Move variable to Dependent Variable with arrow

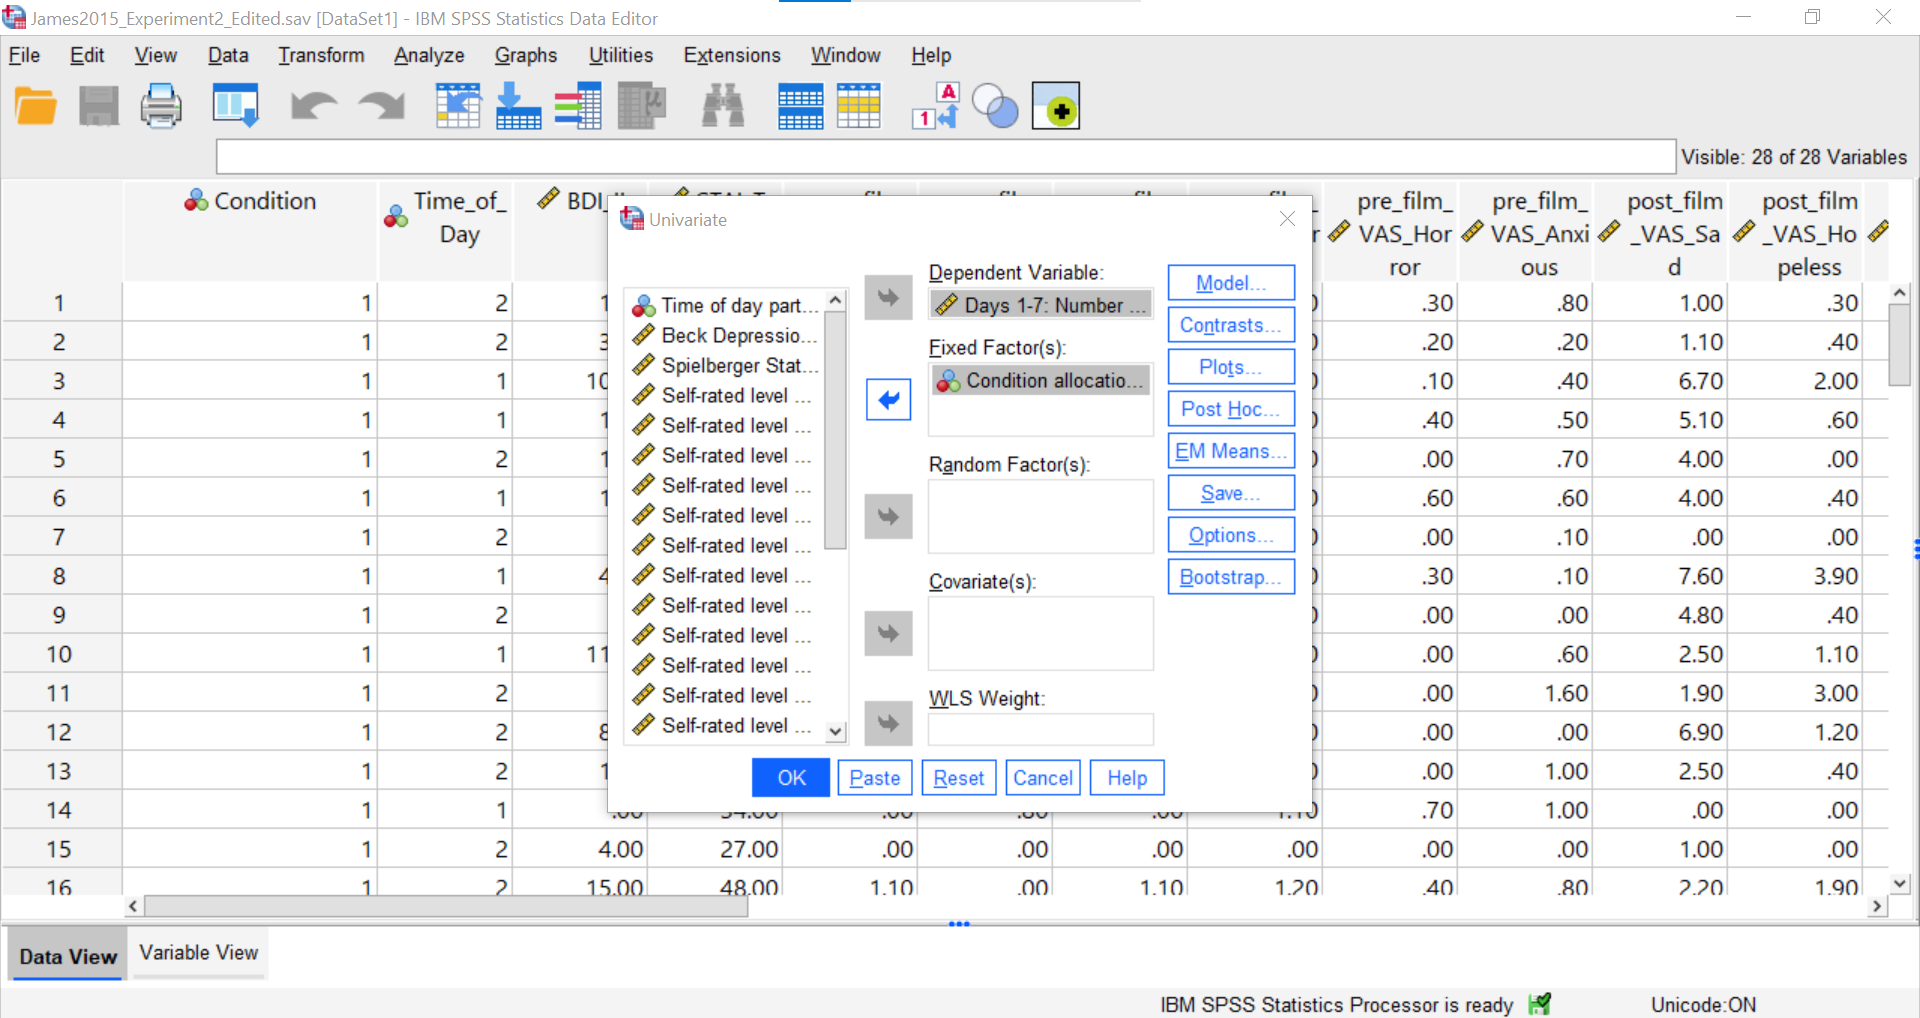pyautogui.click(x=888, y=297)
